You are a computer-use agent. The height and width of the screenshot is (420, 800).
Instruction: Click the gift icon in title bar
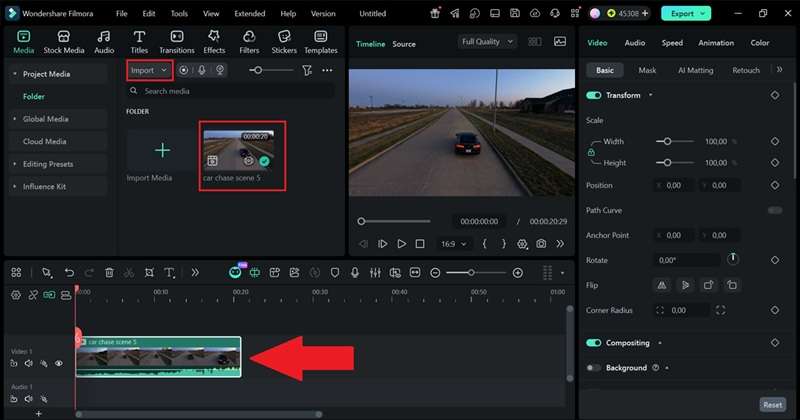[435, 14]
